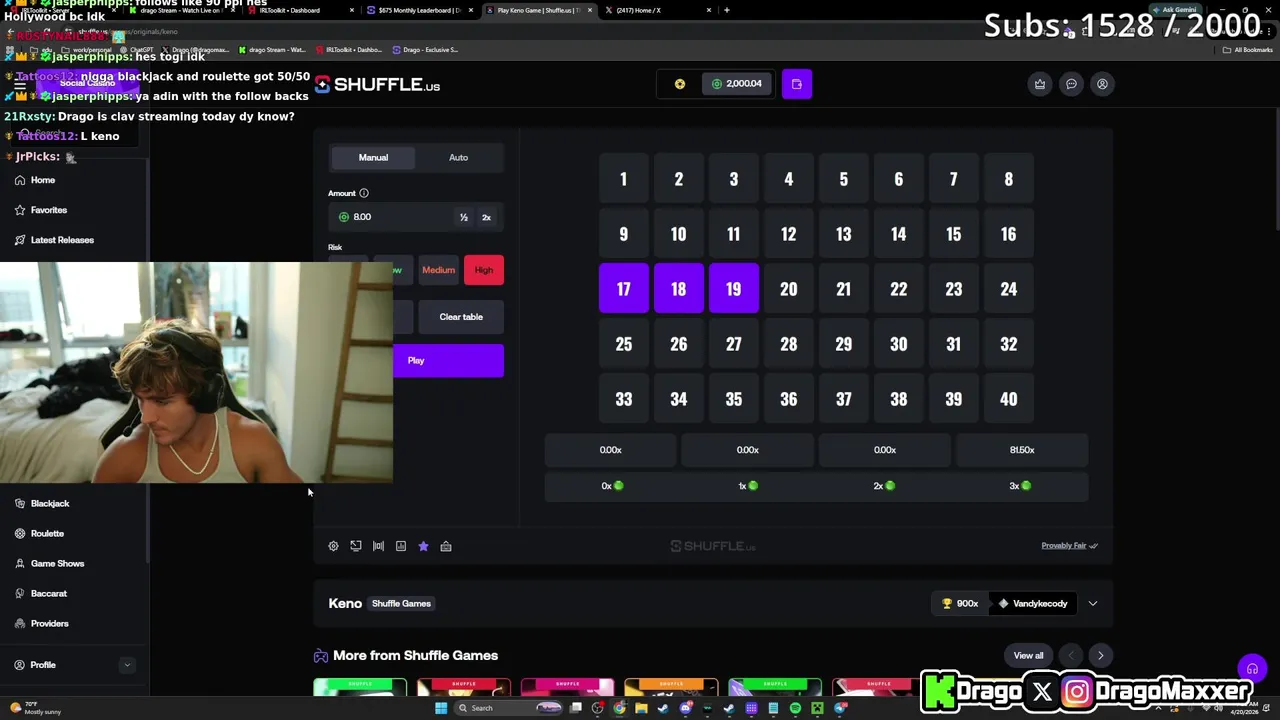Open the Provably Fair link

pos(1069,546)
